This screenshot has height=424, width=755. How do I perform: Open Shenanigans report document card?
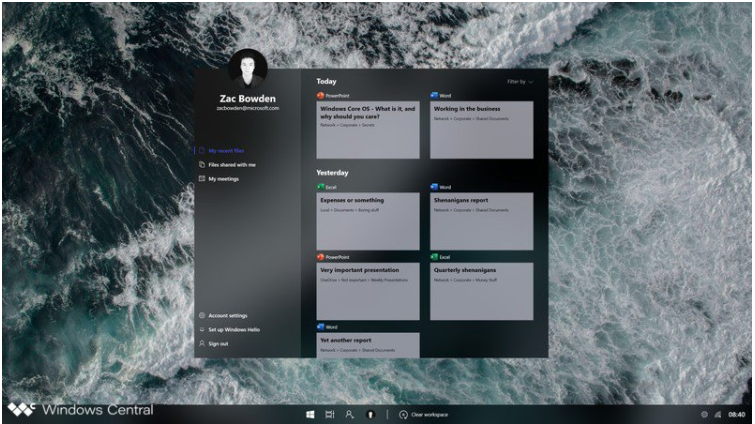pyautogui.click(x=482, y=221)
